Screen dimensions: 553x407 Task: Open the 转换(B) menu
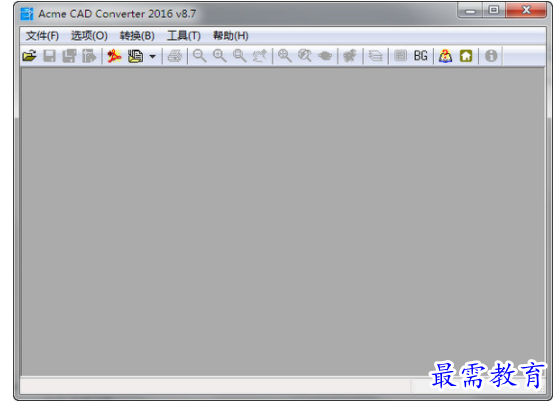coord(137,36)
